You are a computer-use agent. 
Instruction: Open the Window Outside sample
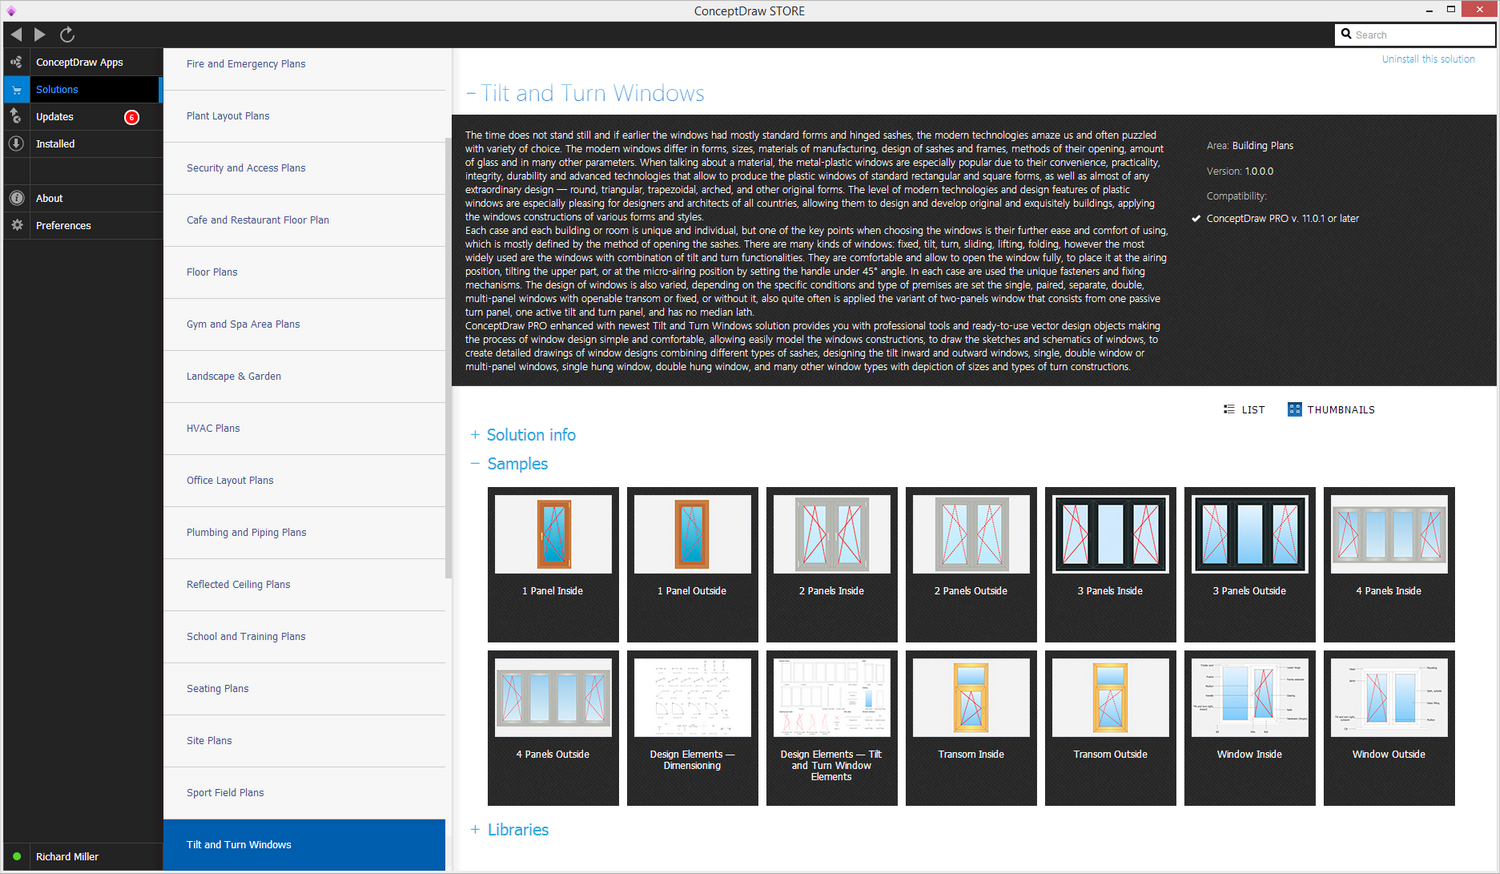pyautogui.click(x=1389, y=728)
